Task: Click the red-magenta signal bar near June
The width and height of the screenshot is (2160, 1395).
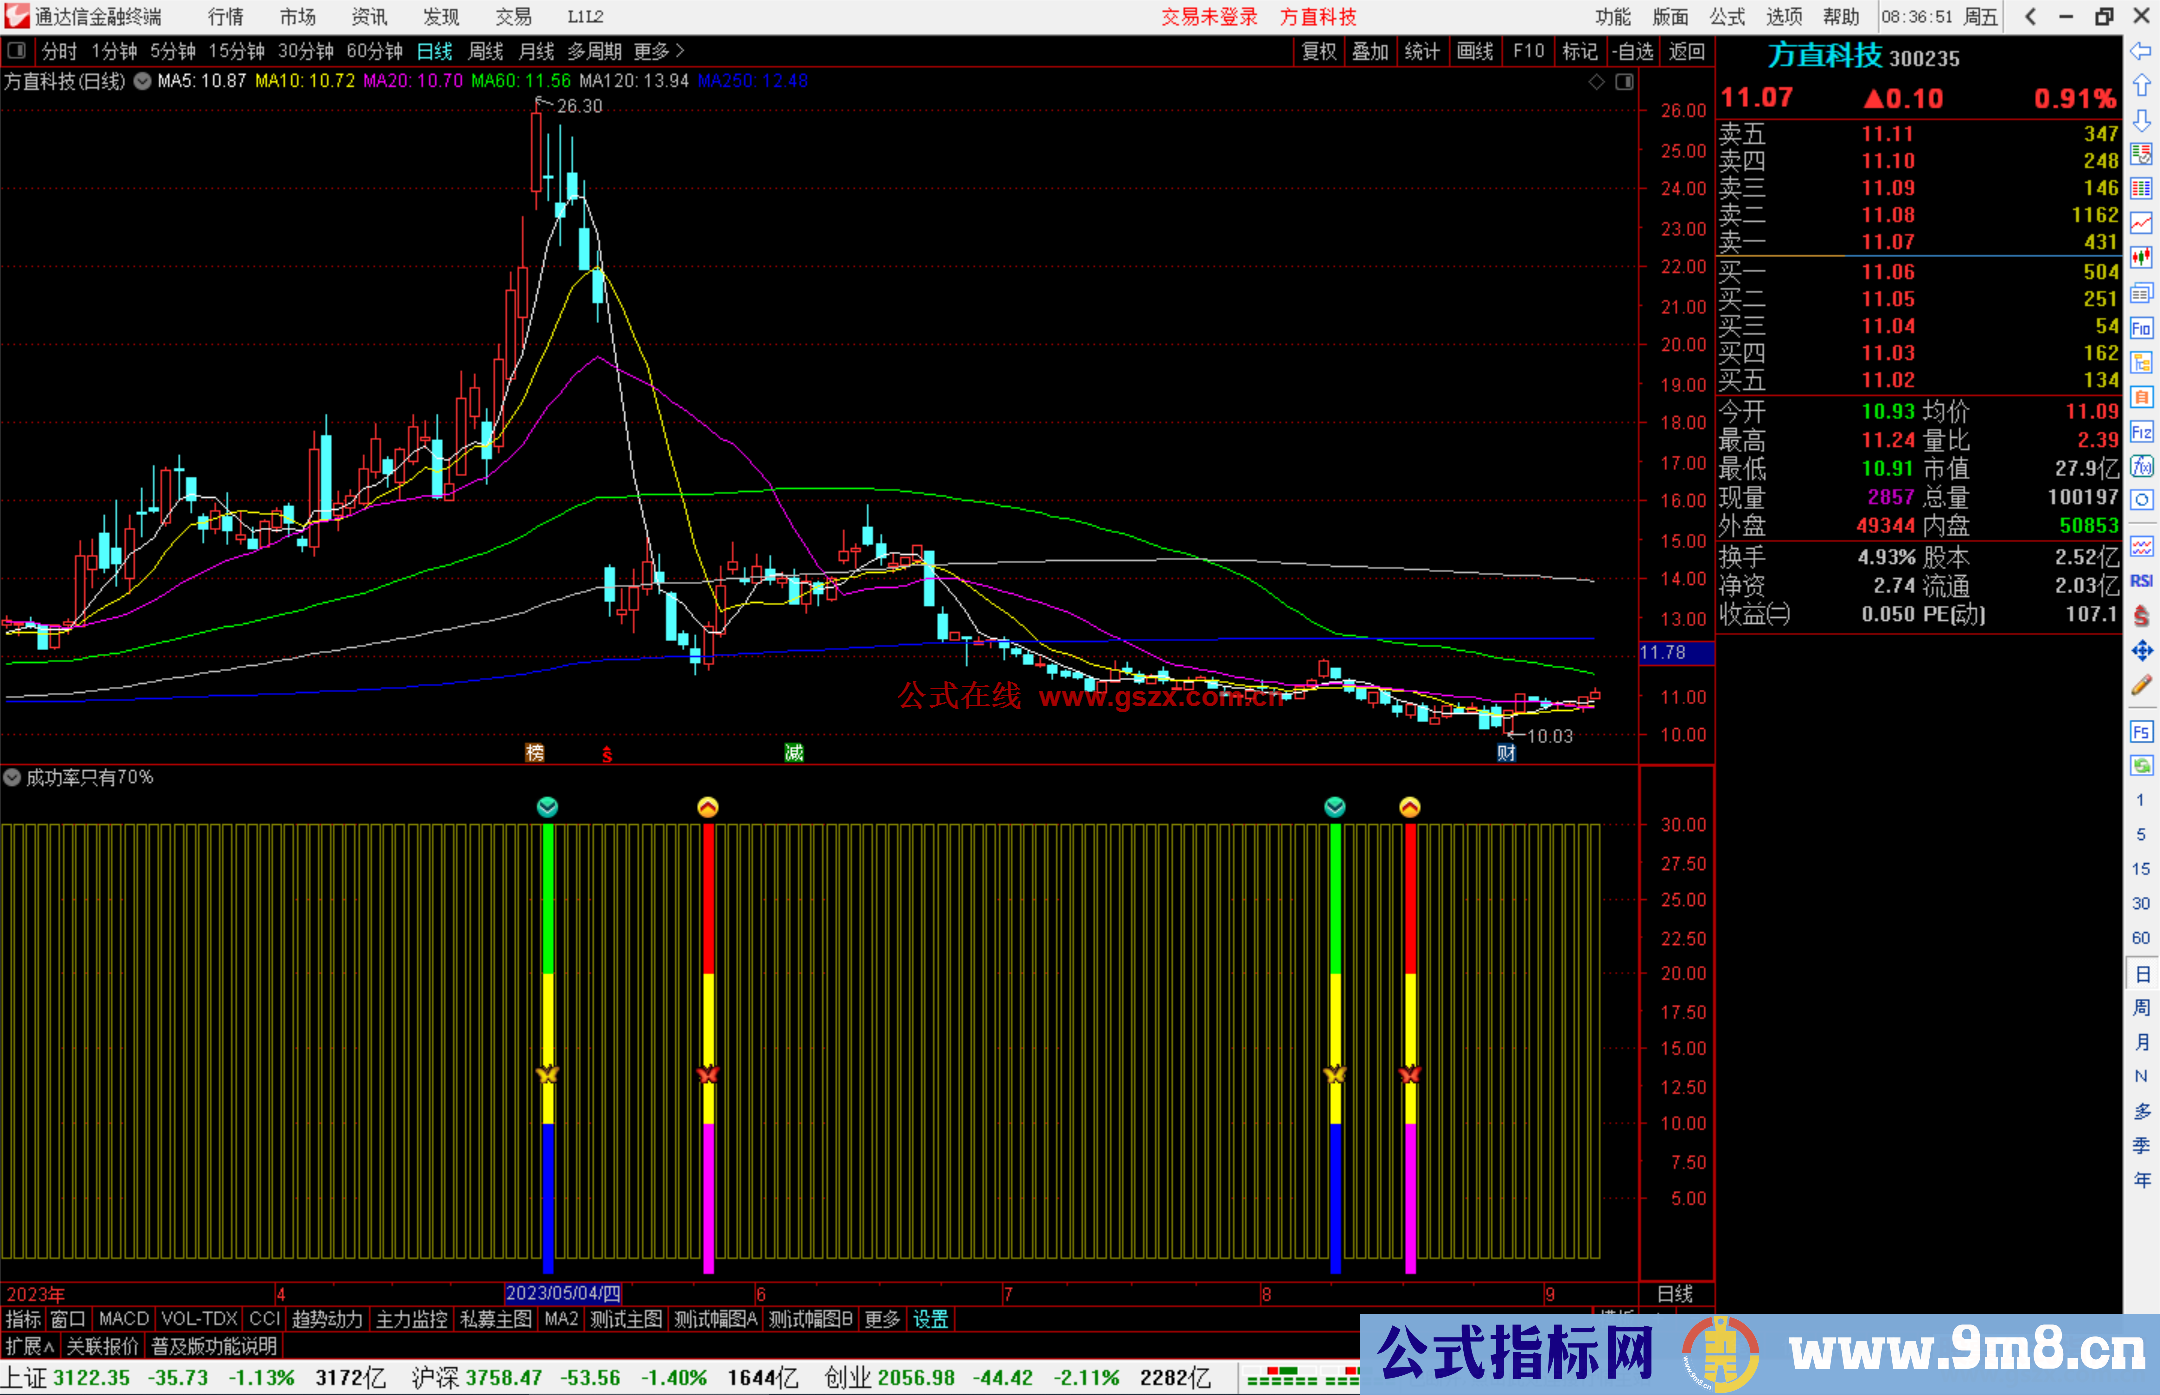Action: (x=708, y=1048)
